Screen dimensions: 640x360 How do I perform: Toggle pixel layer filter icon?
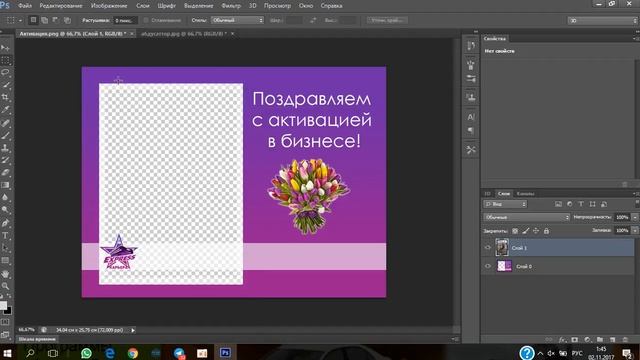coord(558,204)
